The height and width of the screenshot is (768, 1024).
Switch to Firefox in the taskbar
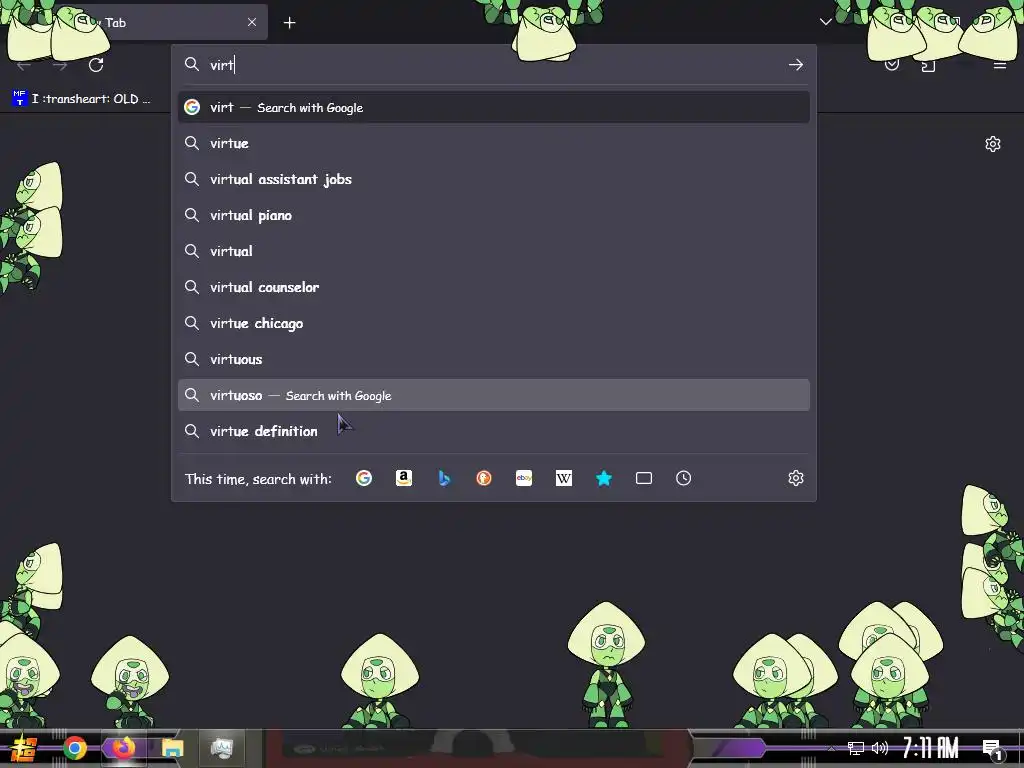tap(123, 748)
